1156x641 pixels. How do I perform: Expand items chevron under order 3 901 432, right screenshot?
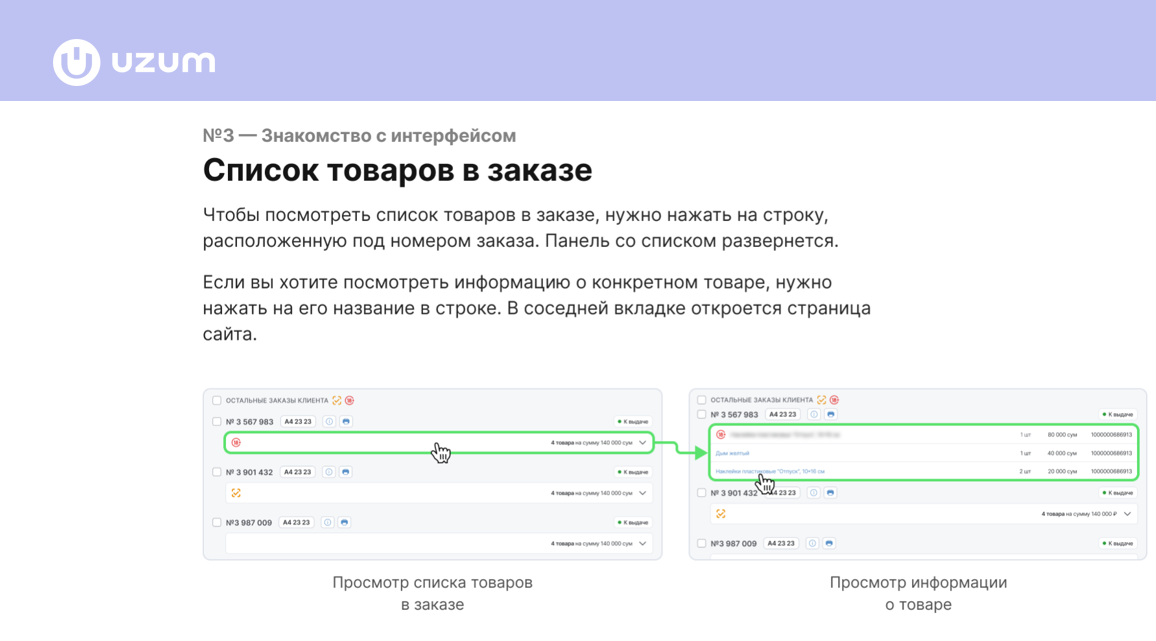(x=1128, y=514)
